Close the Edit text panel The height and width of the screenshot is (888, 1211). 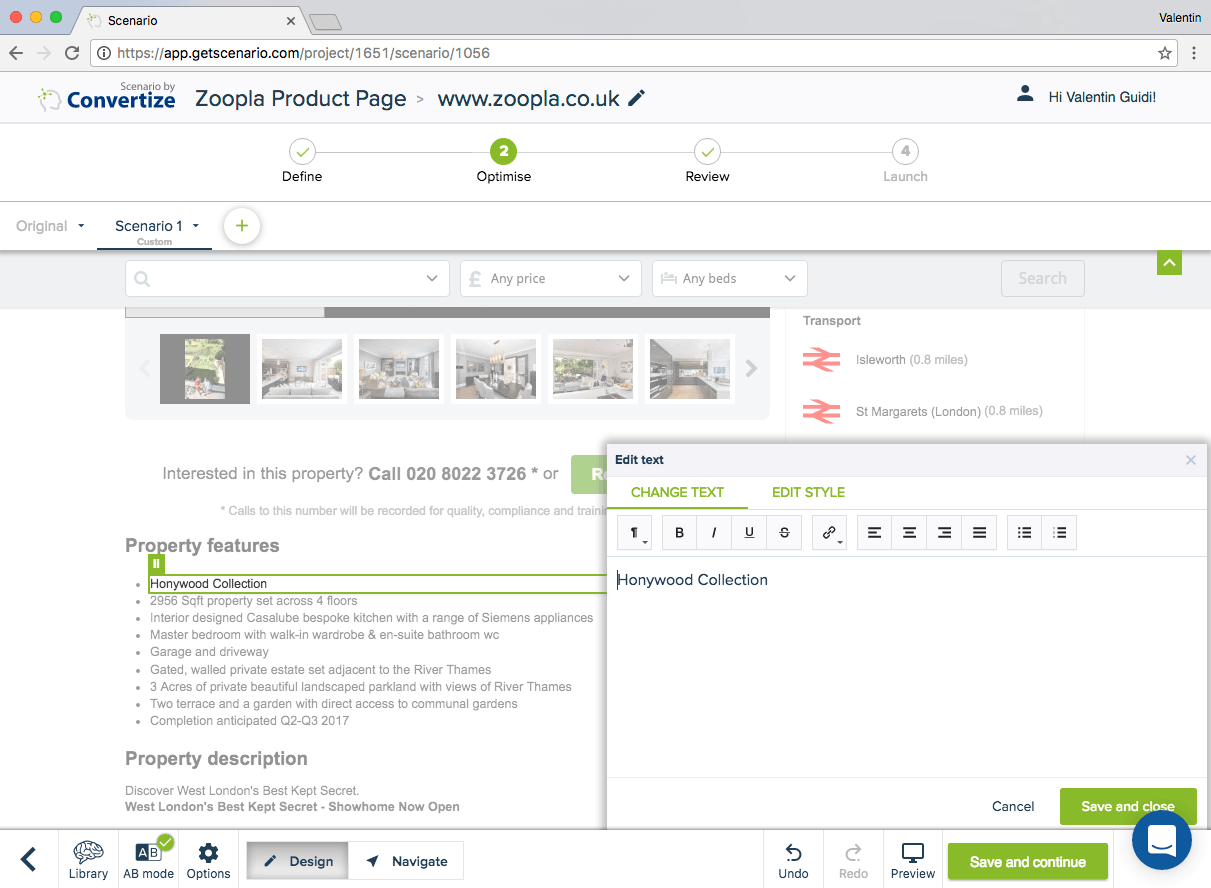[x=1191, y=460]
